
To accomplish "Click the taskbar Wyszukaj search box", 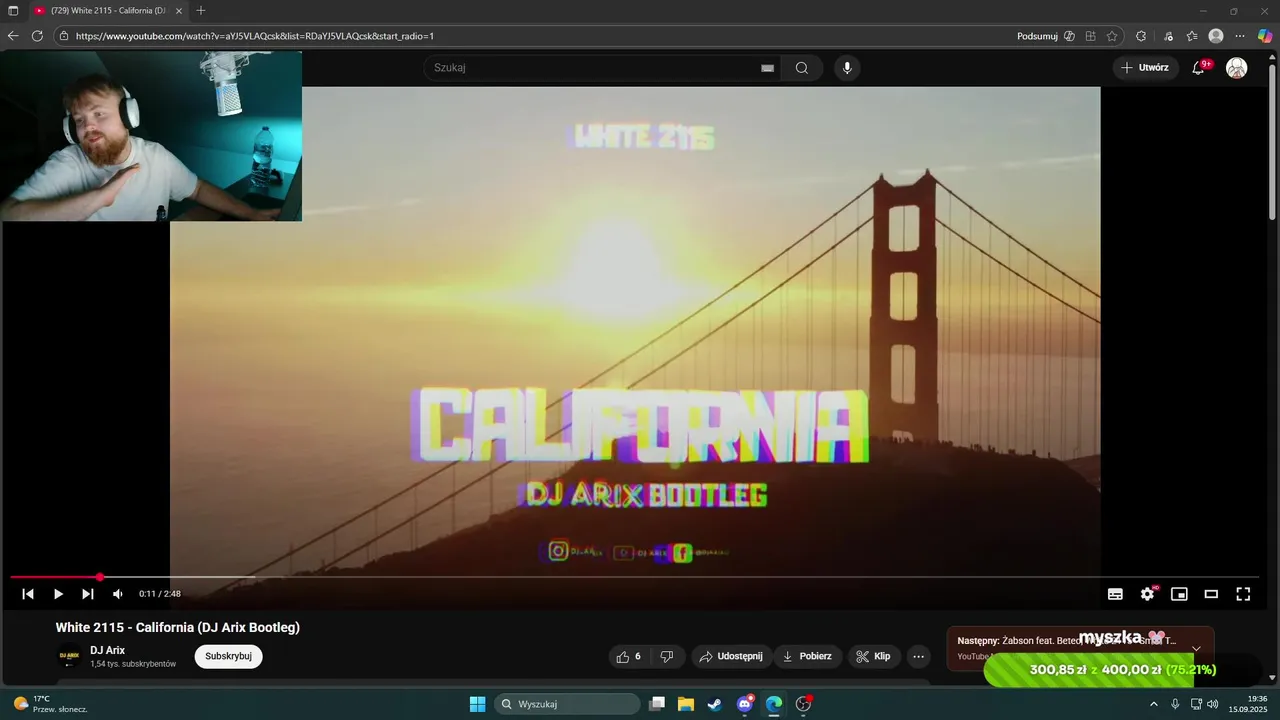I will click(x=568, y=704).
